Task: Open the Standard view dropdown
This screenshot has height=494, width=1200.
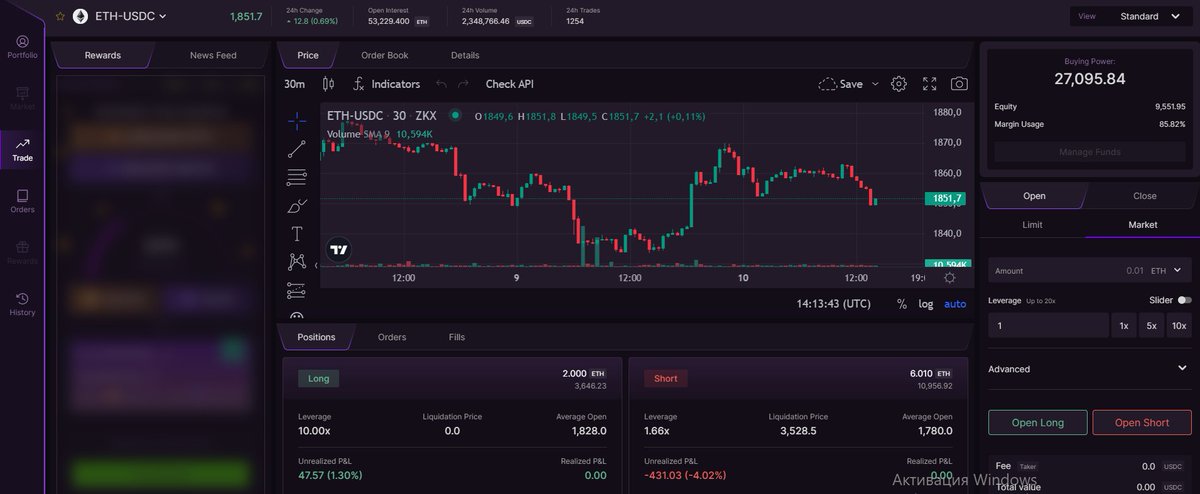Action: point(1131,16)
